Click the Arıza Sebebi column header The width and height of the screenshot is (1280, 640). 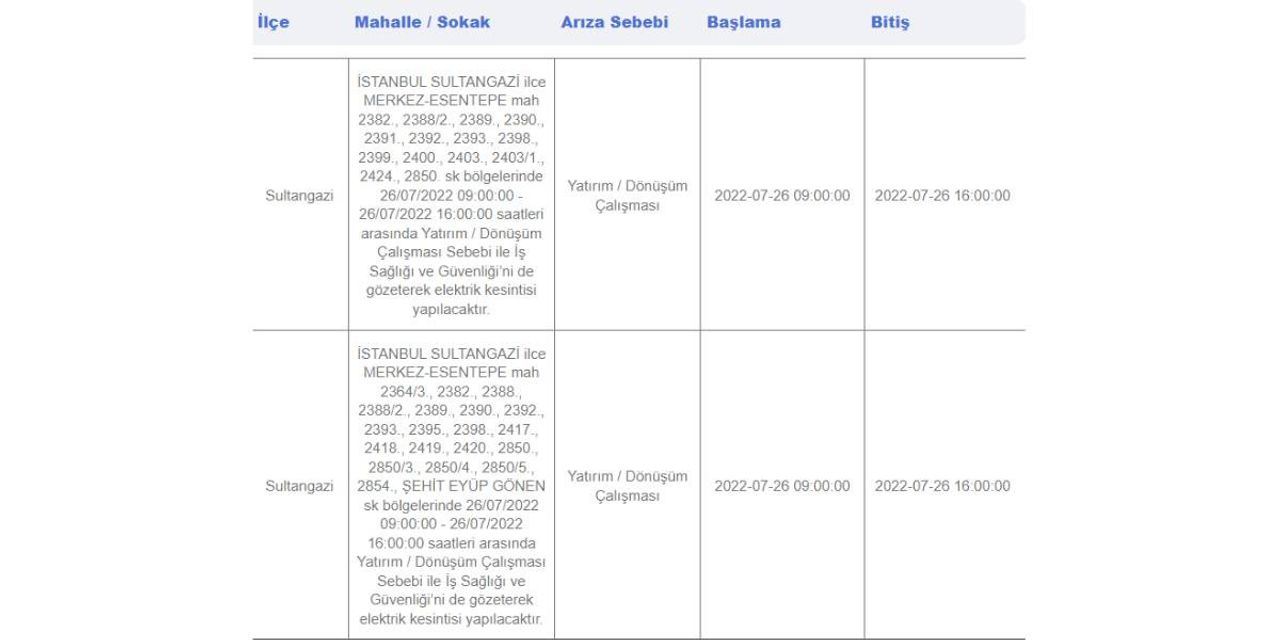(614, 22)
